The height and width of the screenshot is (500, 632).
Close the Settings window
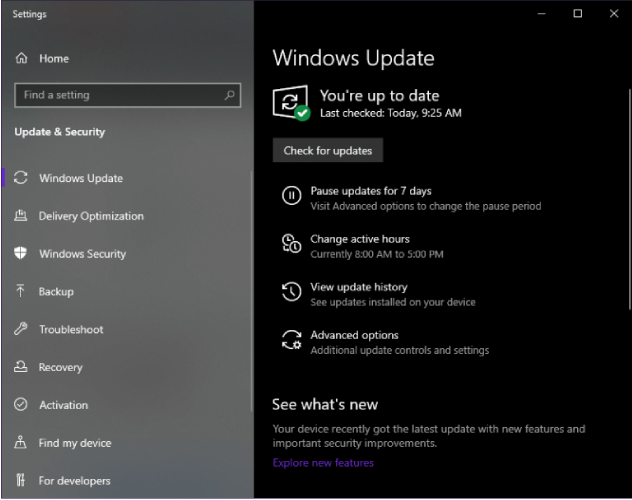(x=614, y=14)
